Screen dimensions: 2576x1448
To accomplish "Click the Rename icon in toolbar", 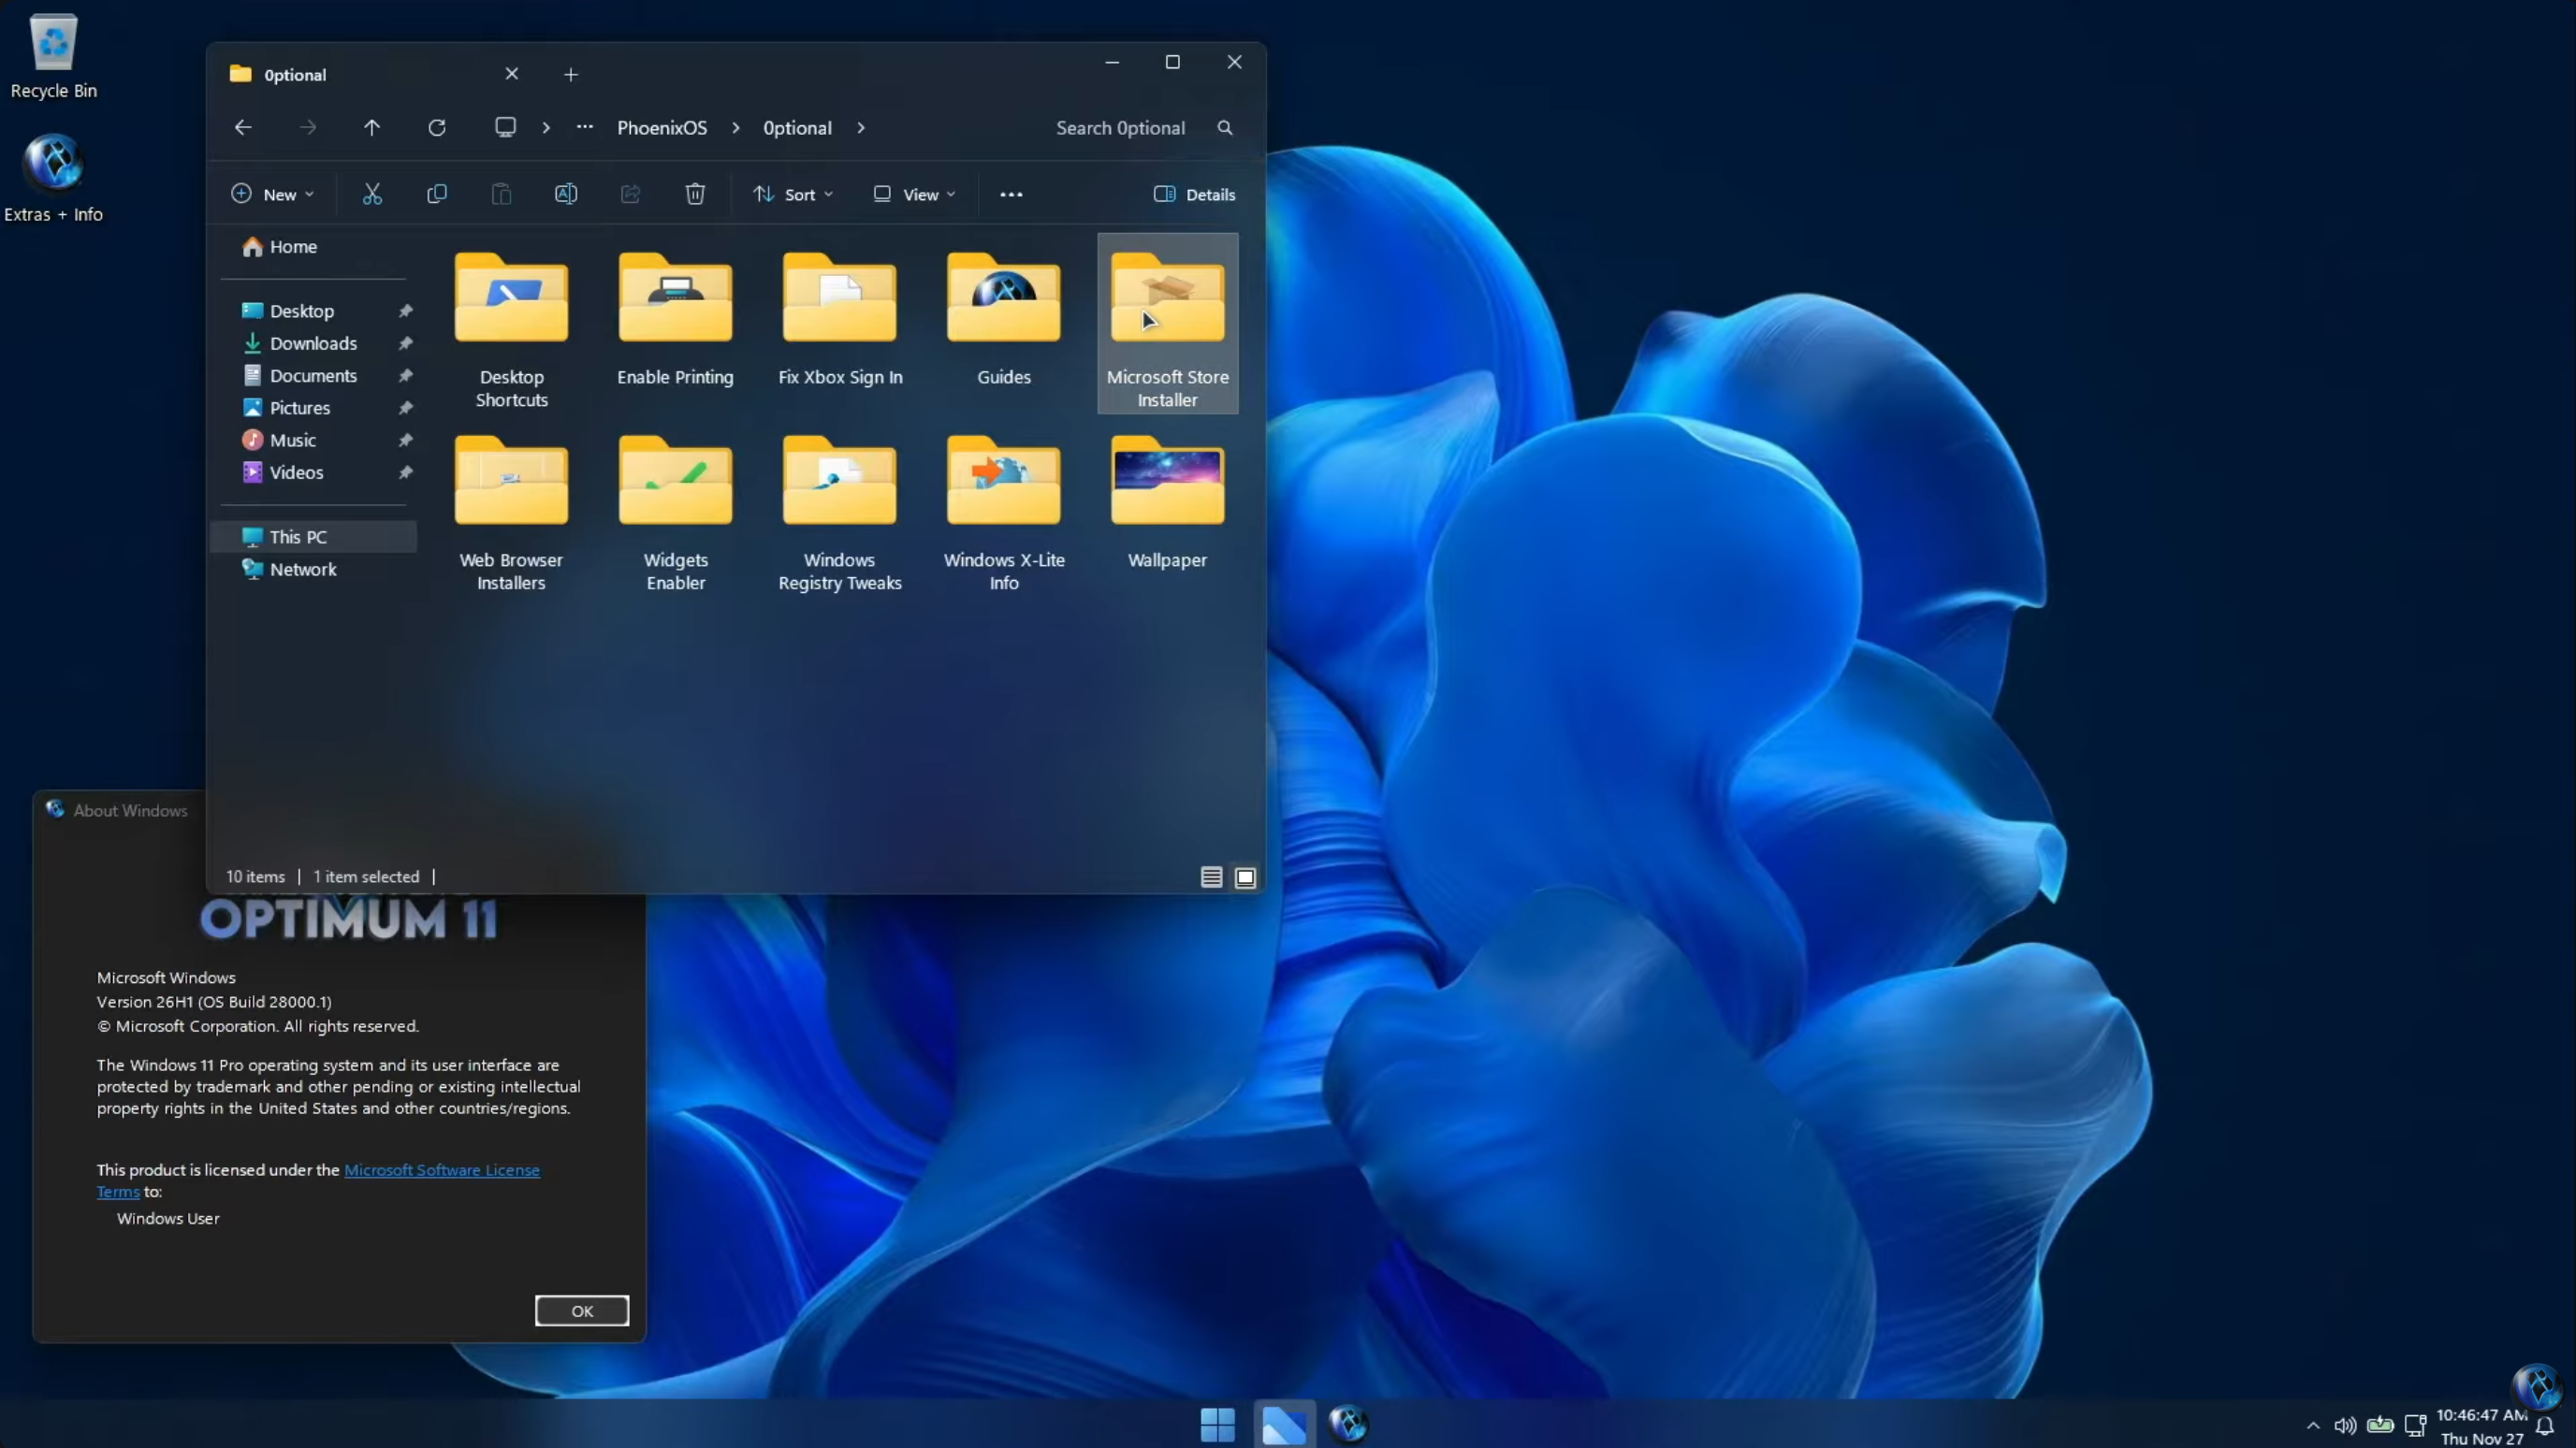I will click(566, 194).
